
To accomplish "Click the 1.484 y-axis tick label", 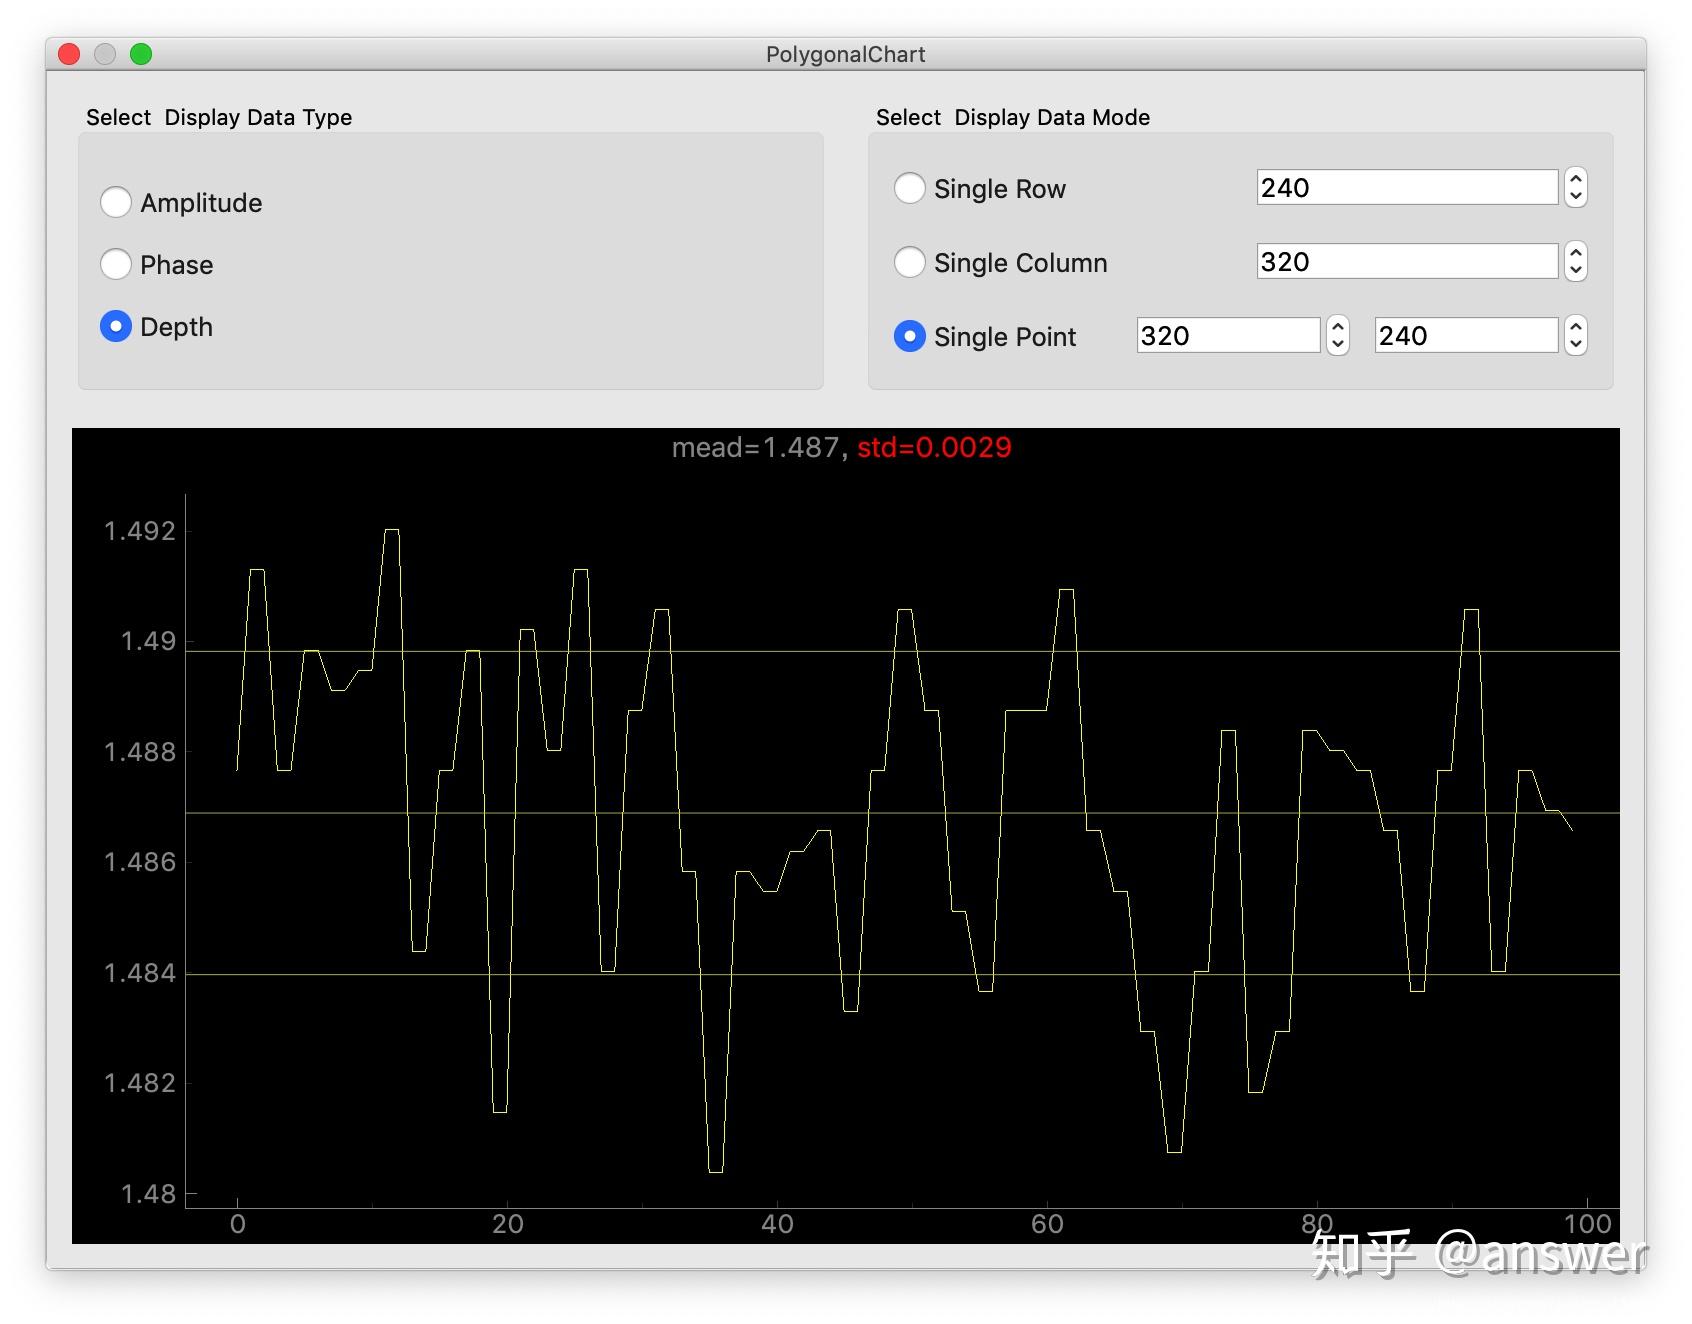I will [x=140, y=973].
